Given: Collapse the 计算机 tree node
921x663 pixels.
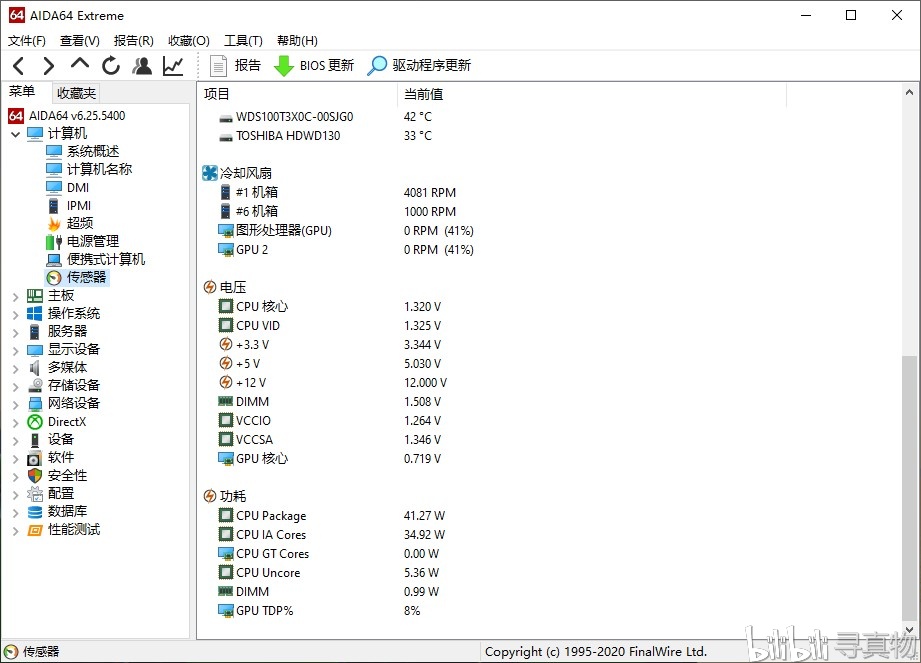Looking at the screenshot, I should pos(15,134).
